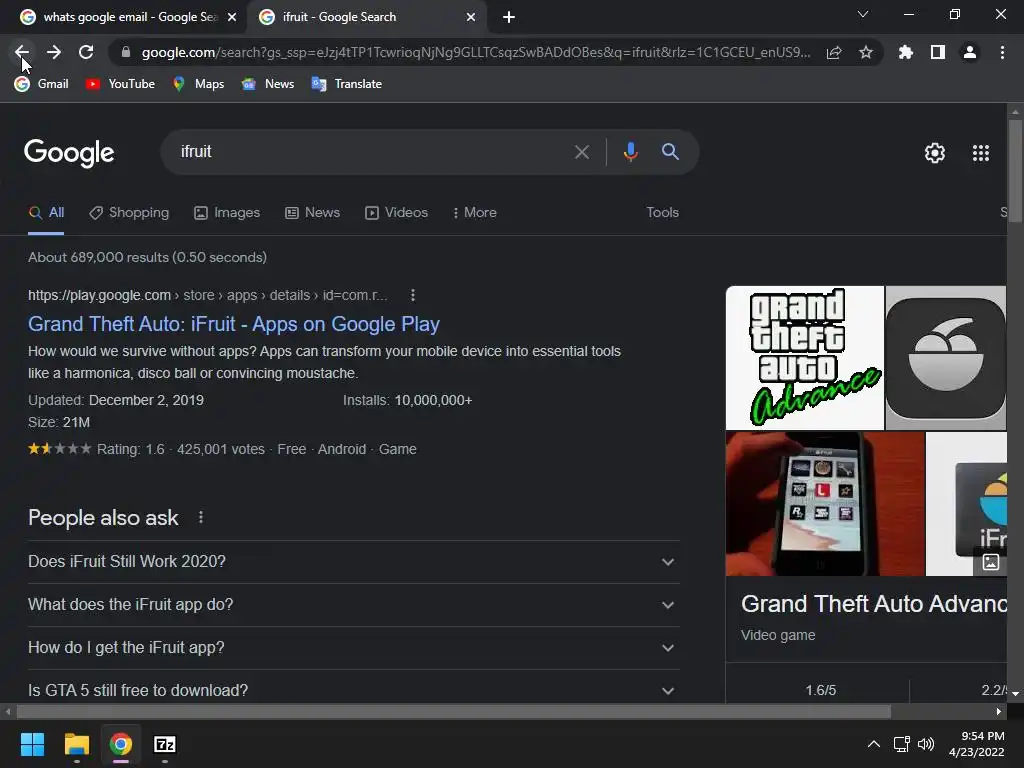
Task: View more images in the knowledge panel
Action: click(991, 562)
